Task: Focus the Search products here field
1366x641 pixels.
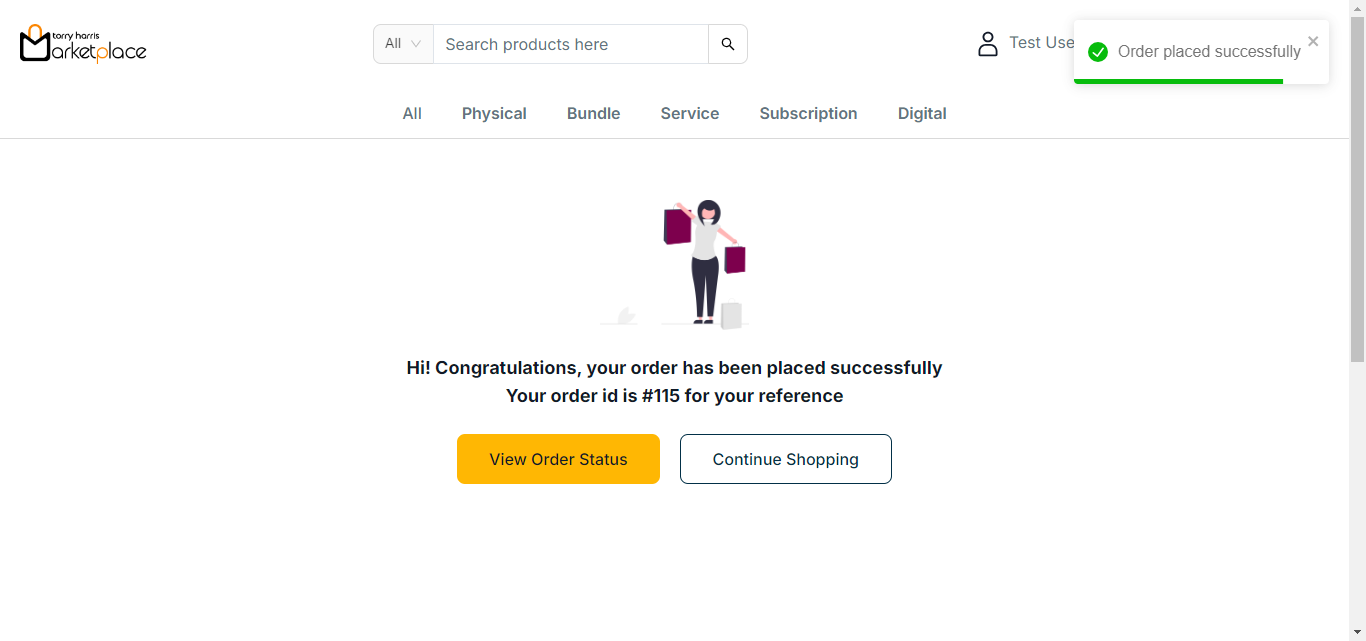Action: [570, 44]
